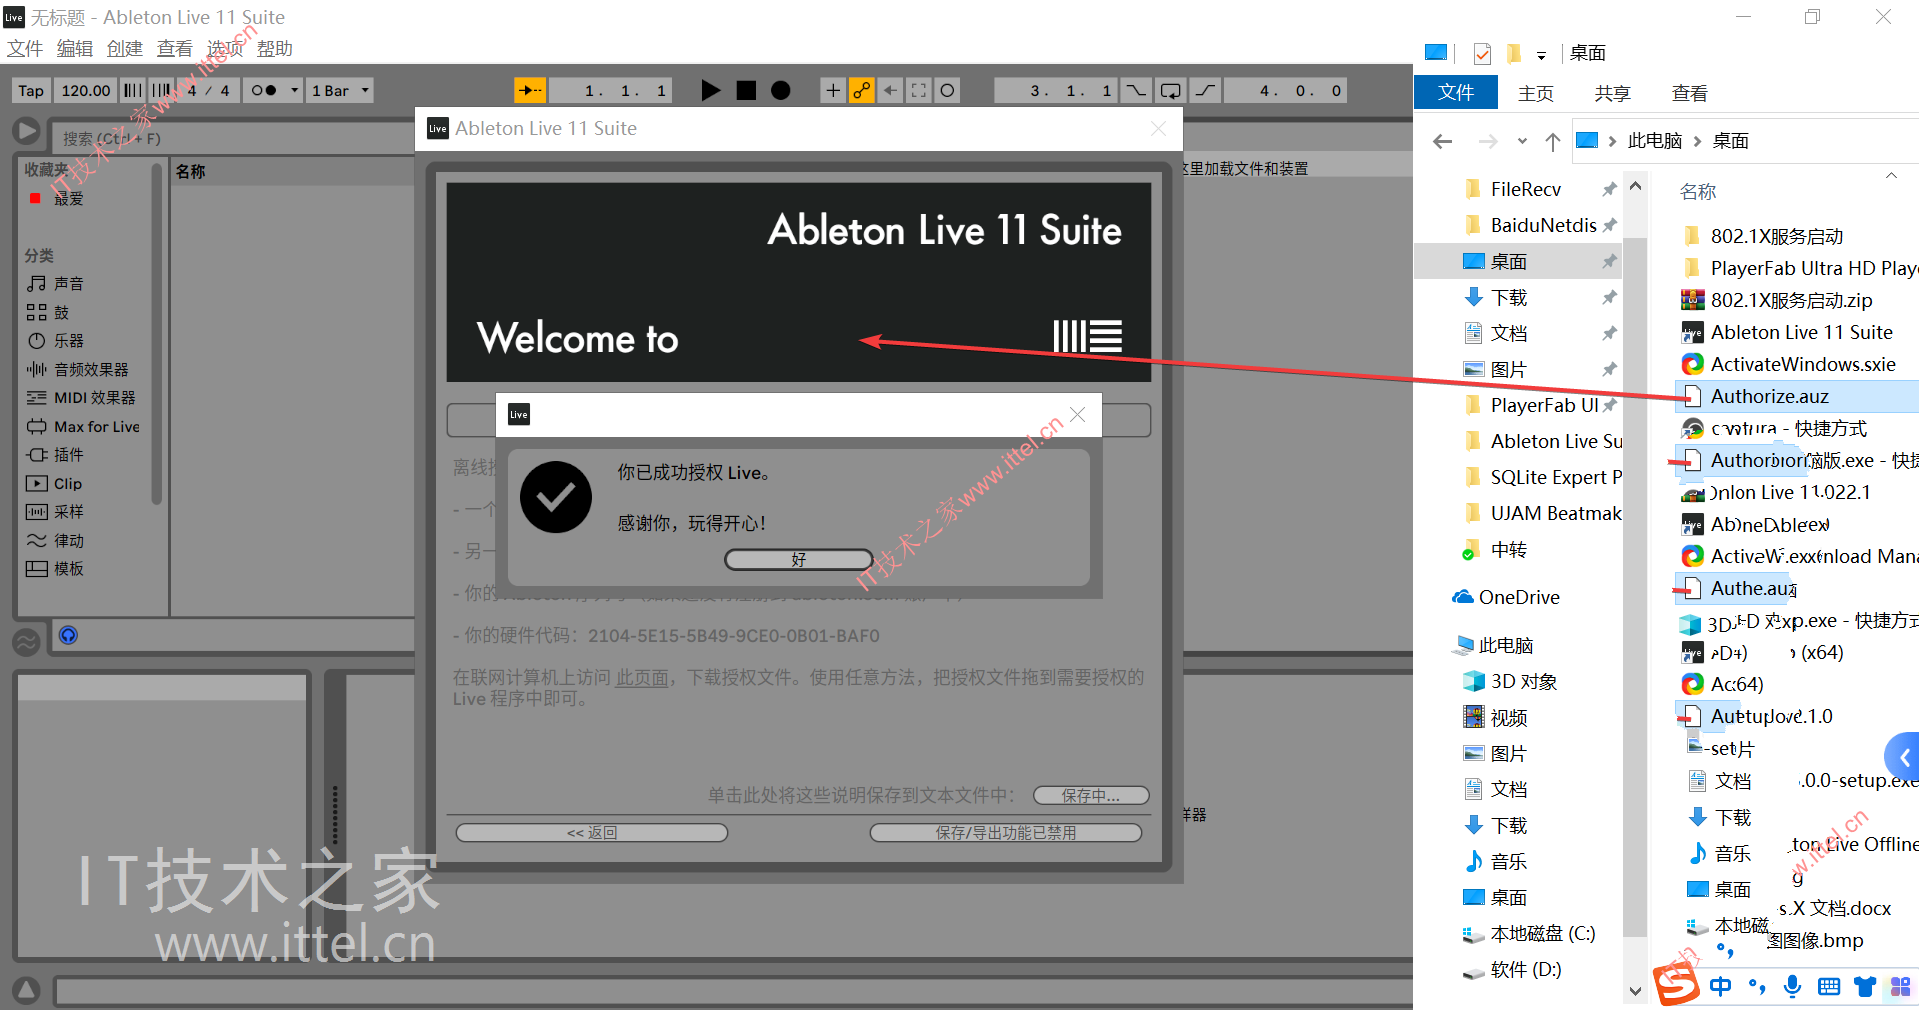Toggle the Punch-In switch
The image size is (1919, 1010).
(x=1136, y=90)
